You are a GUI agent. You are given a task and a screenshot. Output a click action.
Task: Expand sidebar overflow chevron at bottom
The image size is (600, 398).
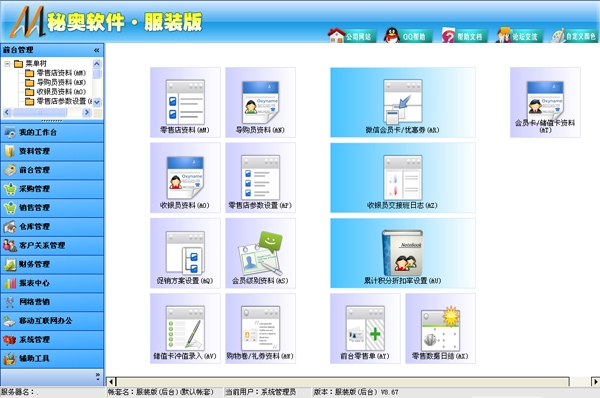tap(98, 377)
